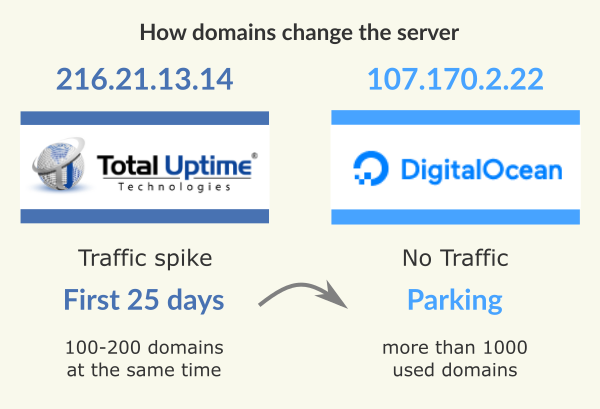Click the DigitalOcean circular logo icon

370,168
